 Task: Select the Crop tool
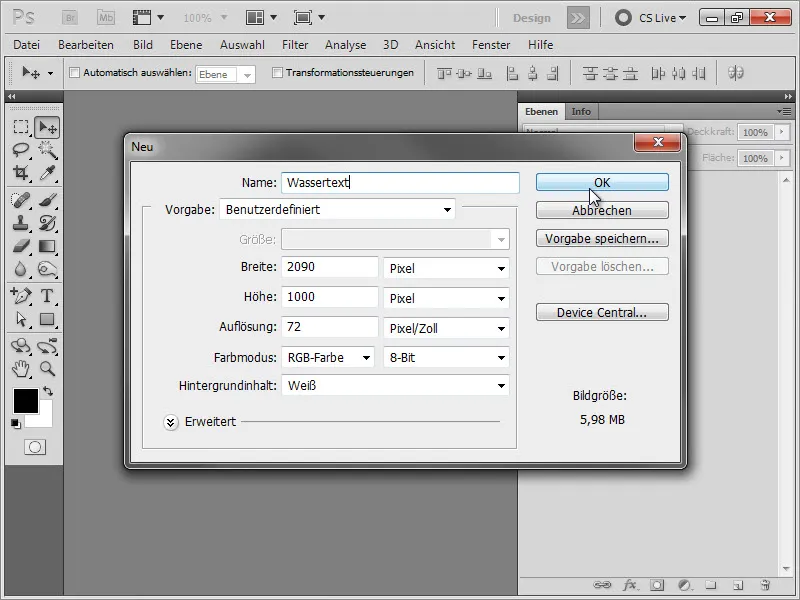(x=21, y=172)
